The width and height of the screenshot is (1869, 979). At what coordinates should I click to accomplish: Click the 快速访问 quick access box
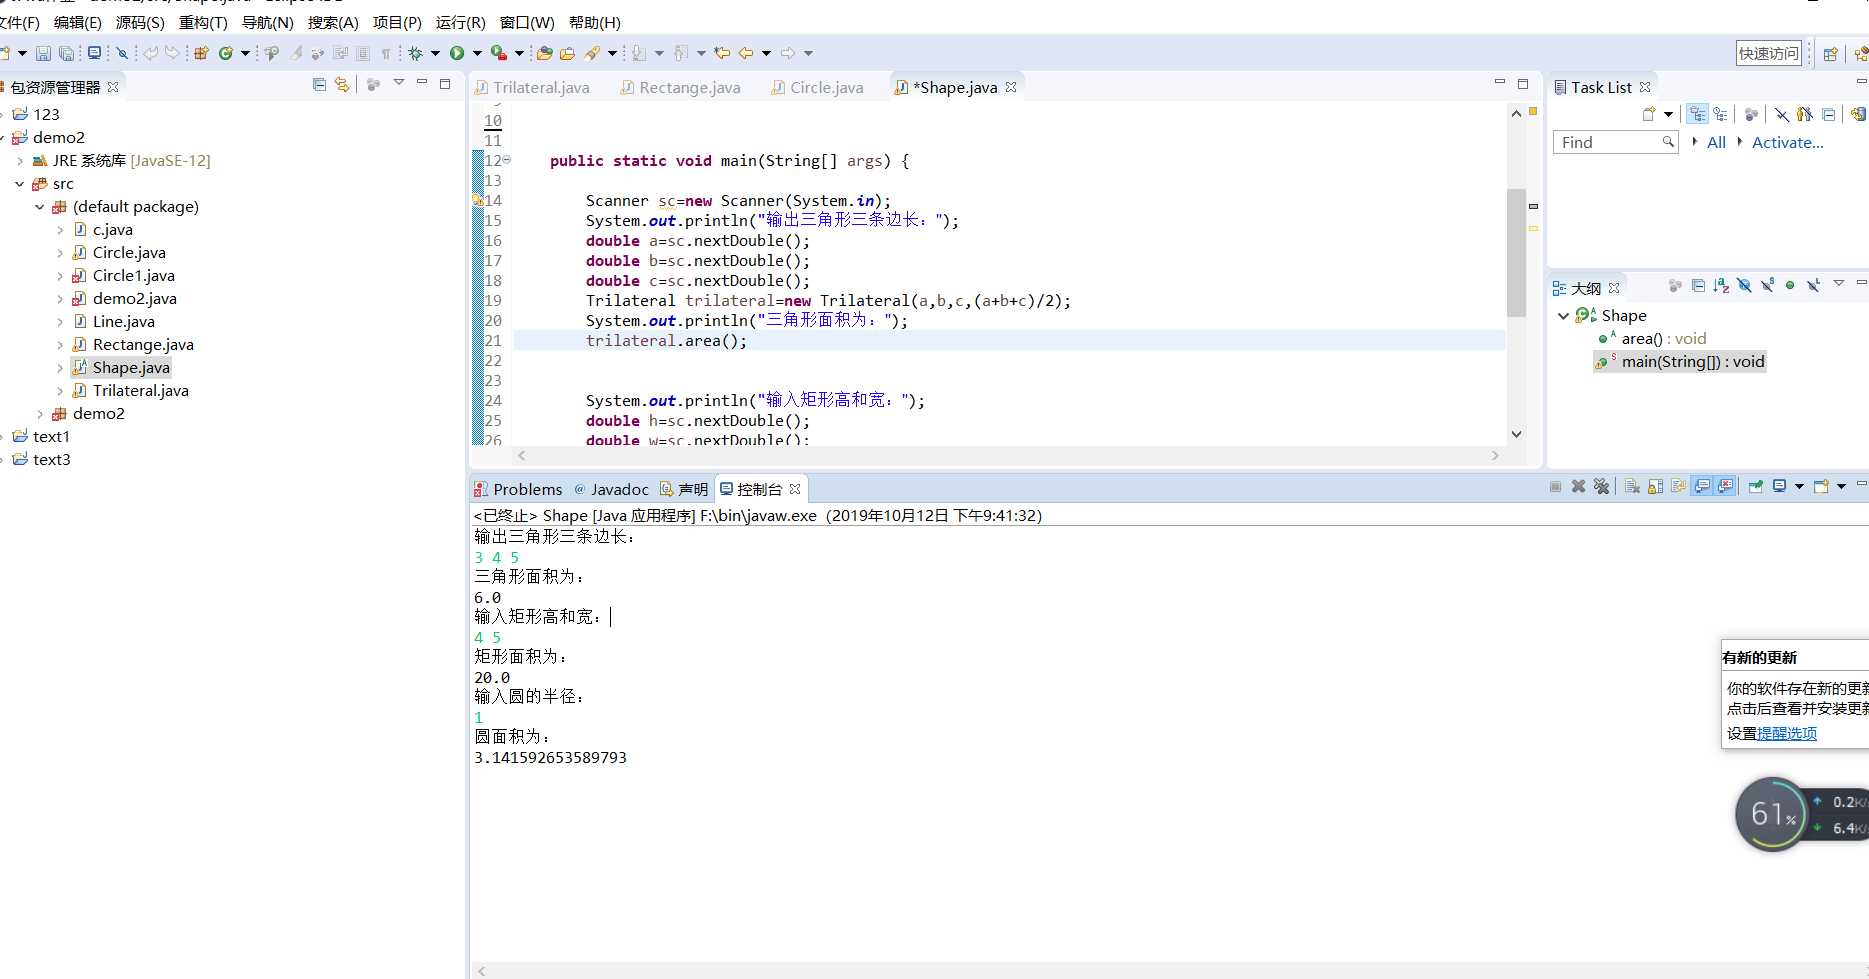1768,54
